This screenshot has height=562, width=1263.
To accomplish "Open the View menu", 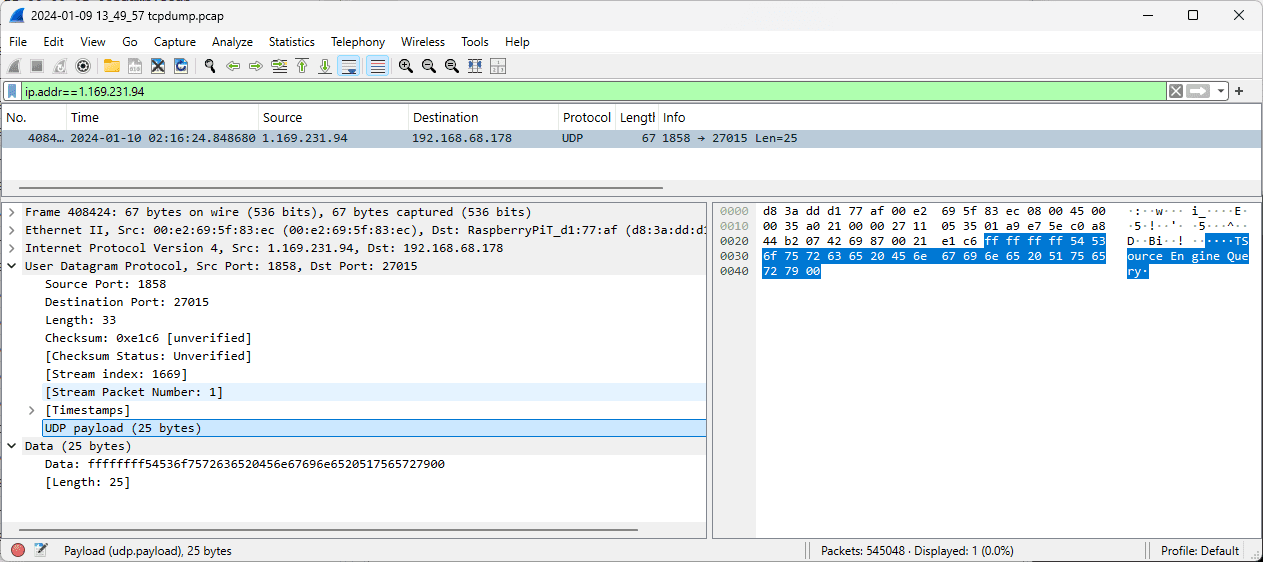I will pyautogui.click(x=93, y=42).
